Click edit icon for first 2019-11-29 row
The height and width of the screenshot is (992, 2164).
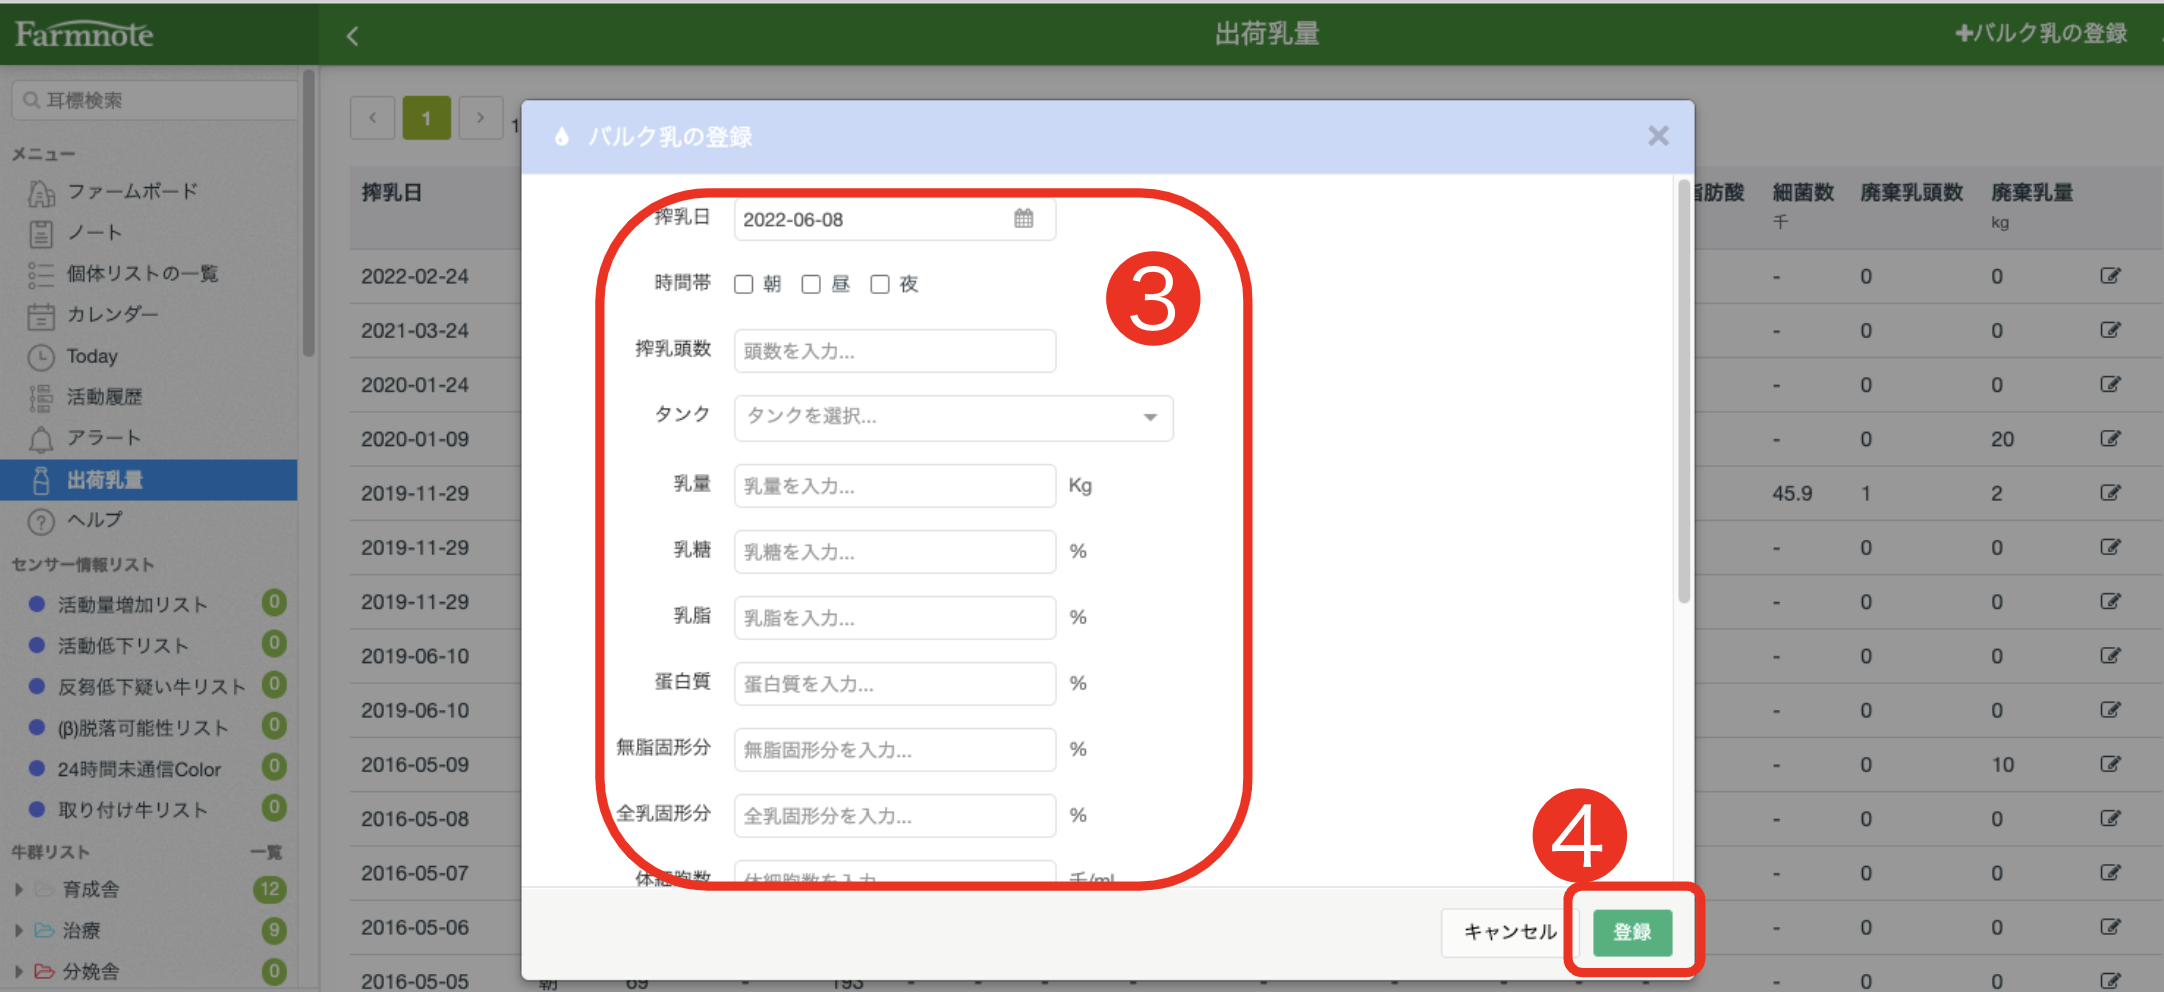pos(2110,492)
